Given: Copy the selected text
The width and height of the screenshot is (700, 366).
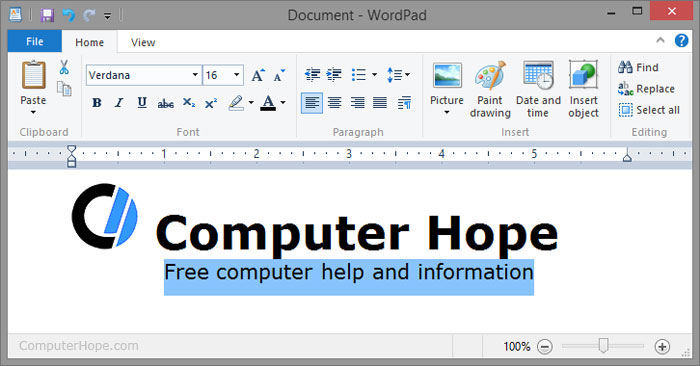Looking at the screenshot, I should 64,89.
